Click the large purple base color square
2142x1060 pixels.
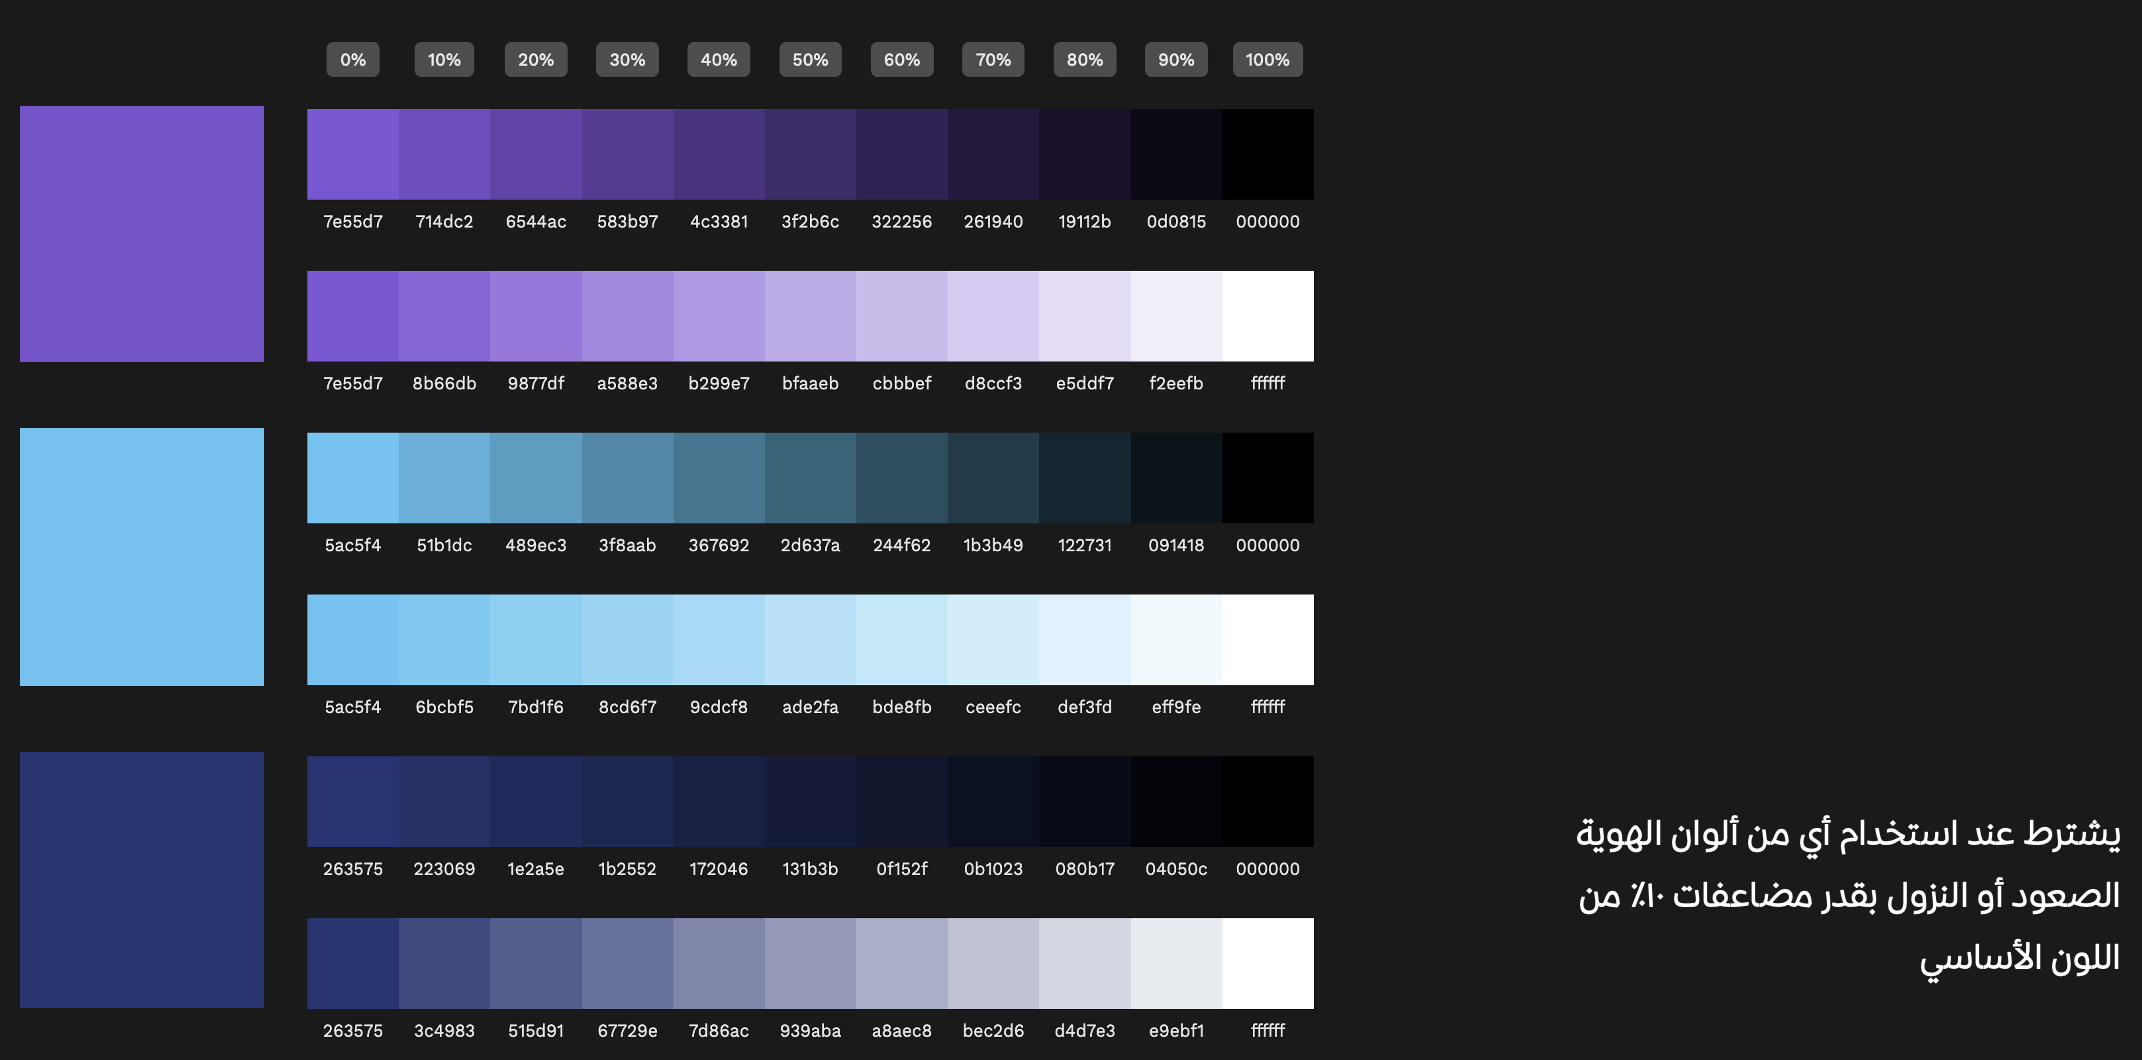point(142,234)
